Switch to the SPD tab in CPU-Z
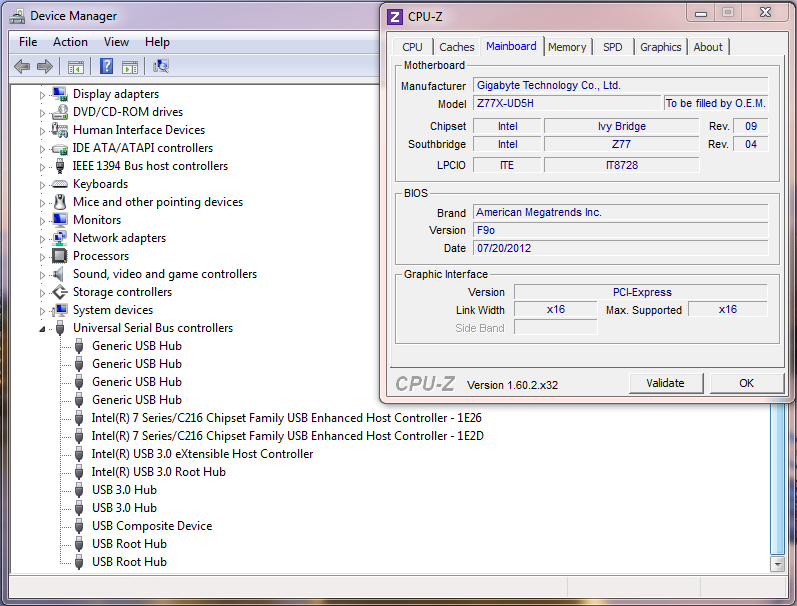This screenshot has width=797, height=606. pyautogui.click(x=612, y=47)
